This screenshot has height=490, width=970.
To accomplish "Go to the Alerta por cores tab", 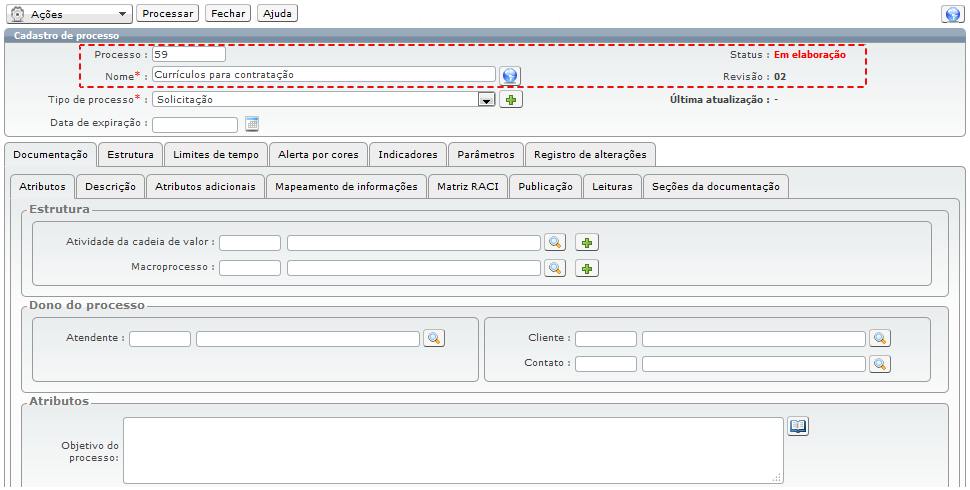I will (318, 155).
